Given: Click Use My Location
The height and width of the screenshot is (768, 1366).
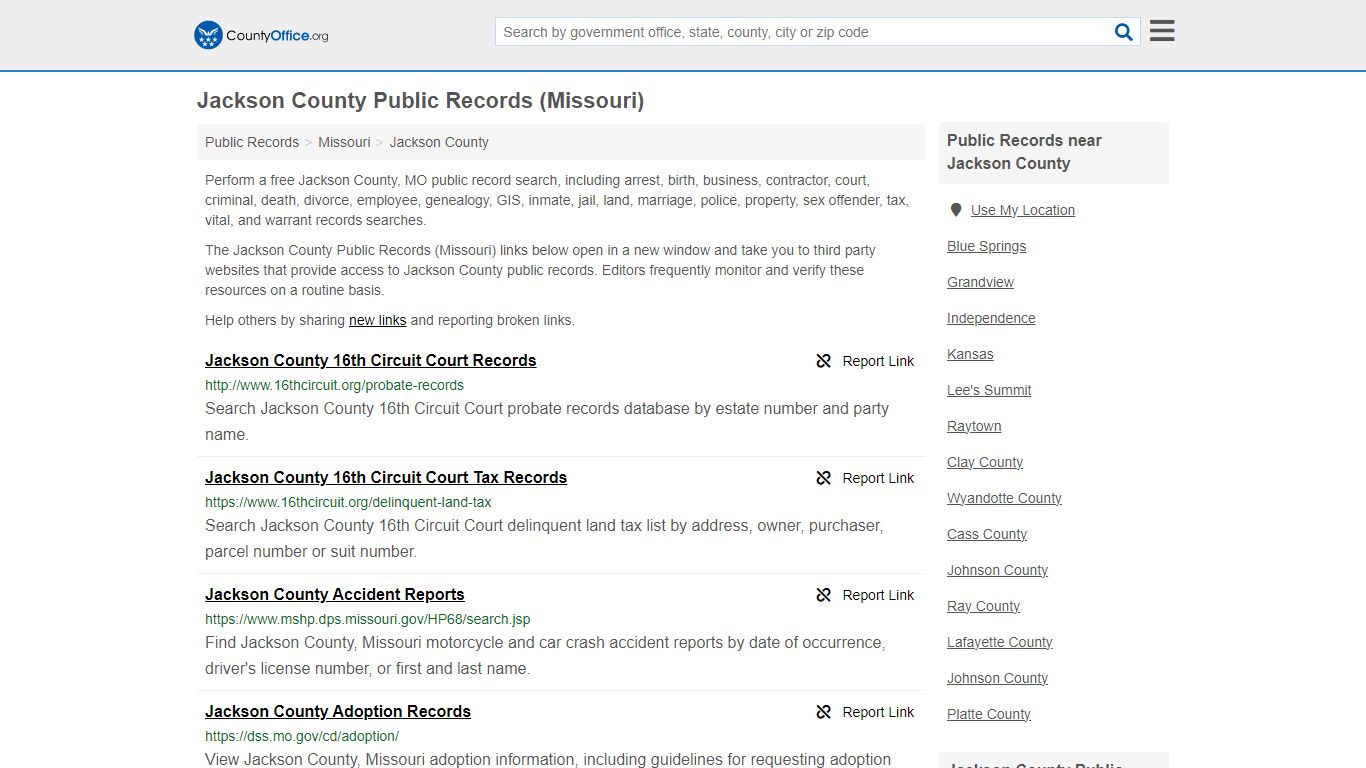Looking at the screenshot, I should coord(1023,210).
